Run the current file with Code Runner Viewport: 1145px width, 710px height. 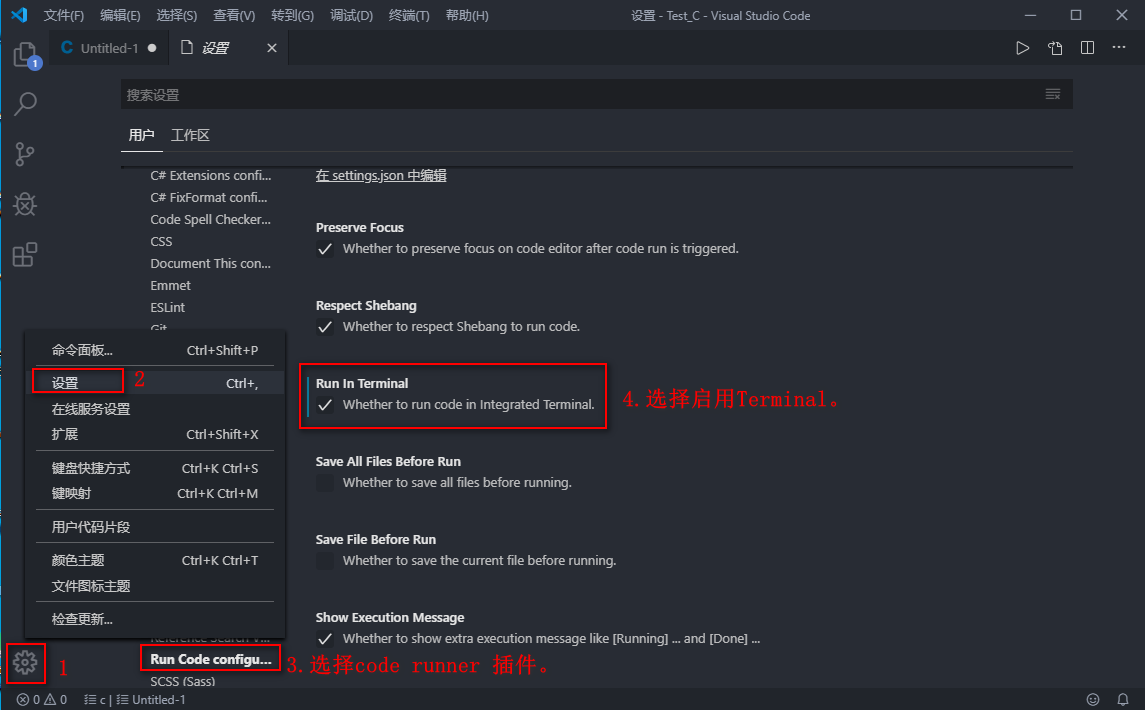[x=1022, y=46]
